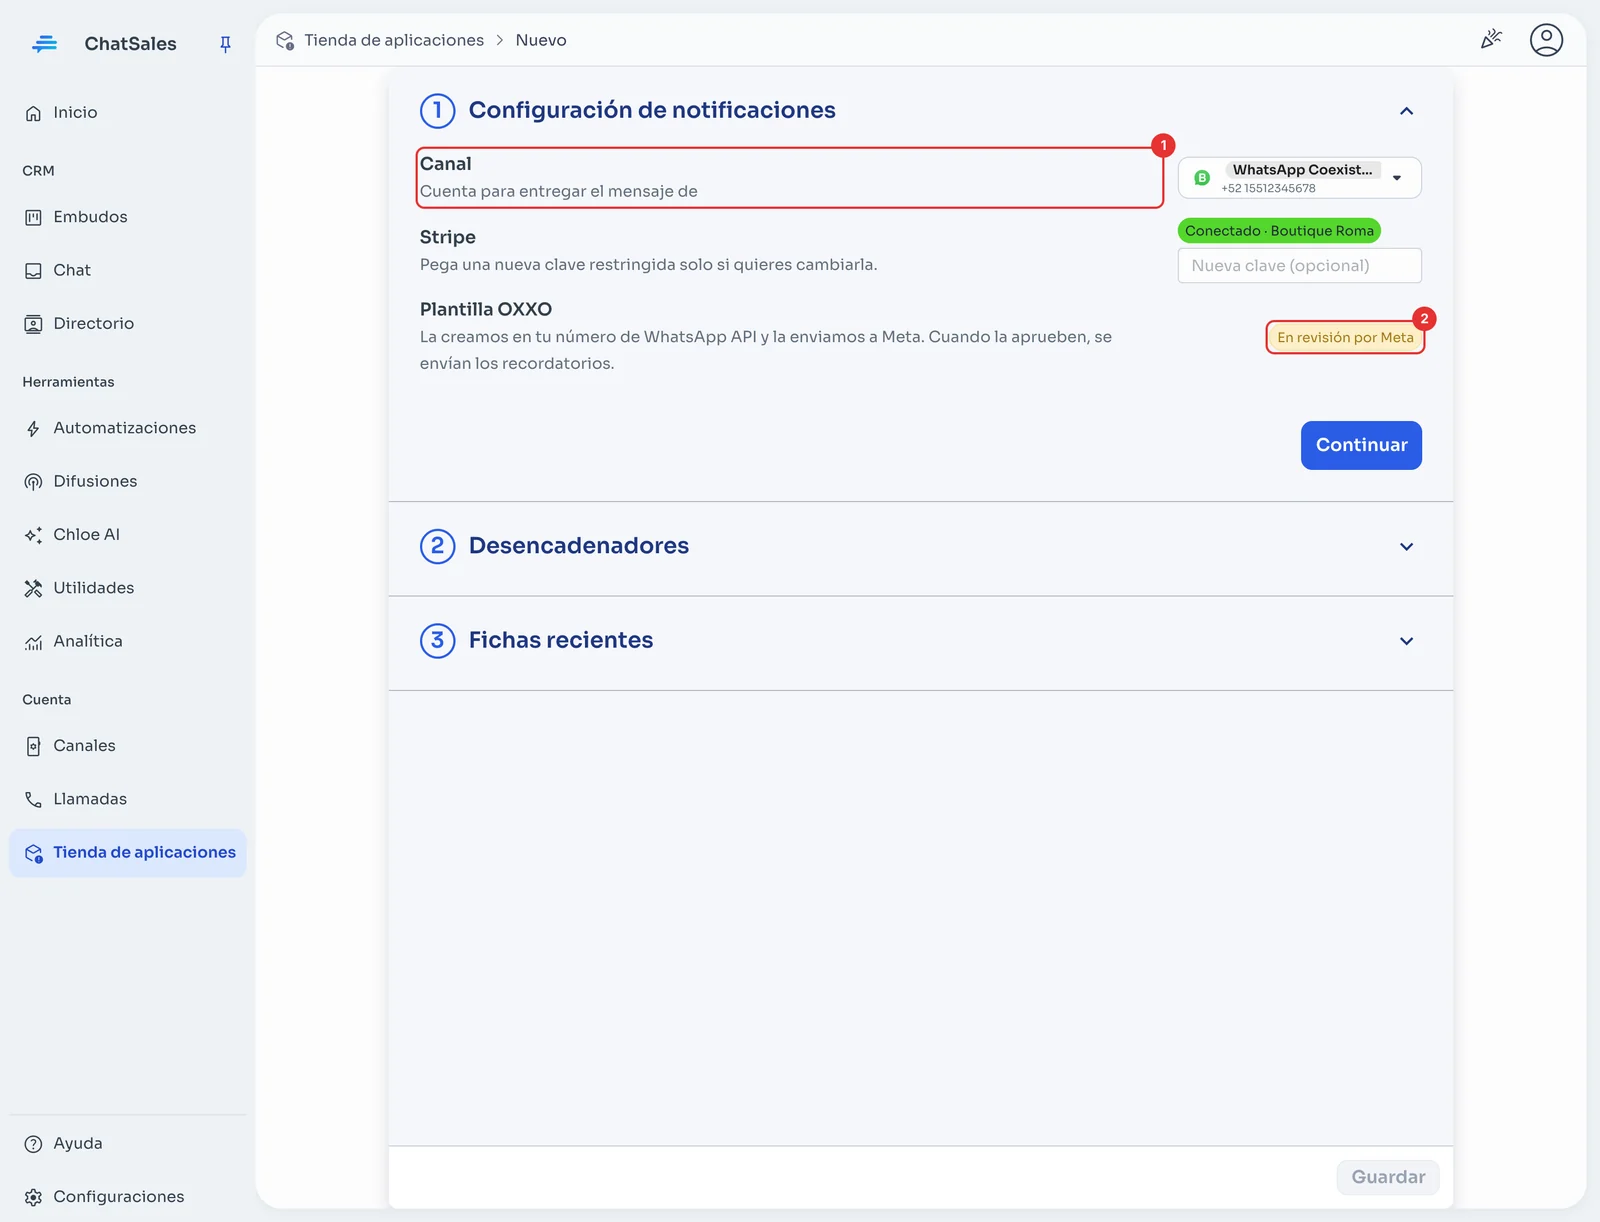
Task: Collapse the Configuración de notificaciones section
Action: 1406,111
